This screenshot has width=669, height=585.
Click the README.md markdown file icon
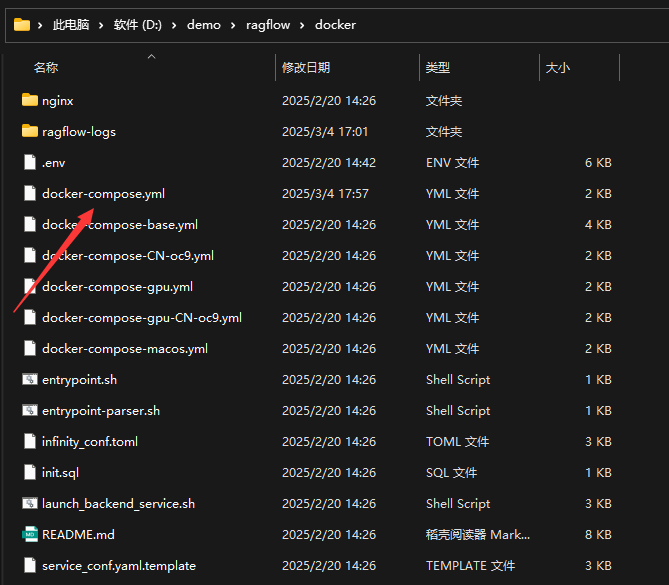pyautogui.click(x=29, y=534)
